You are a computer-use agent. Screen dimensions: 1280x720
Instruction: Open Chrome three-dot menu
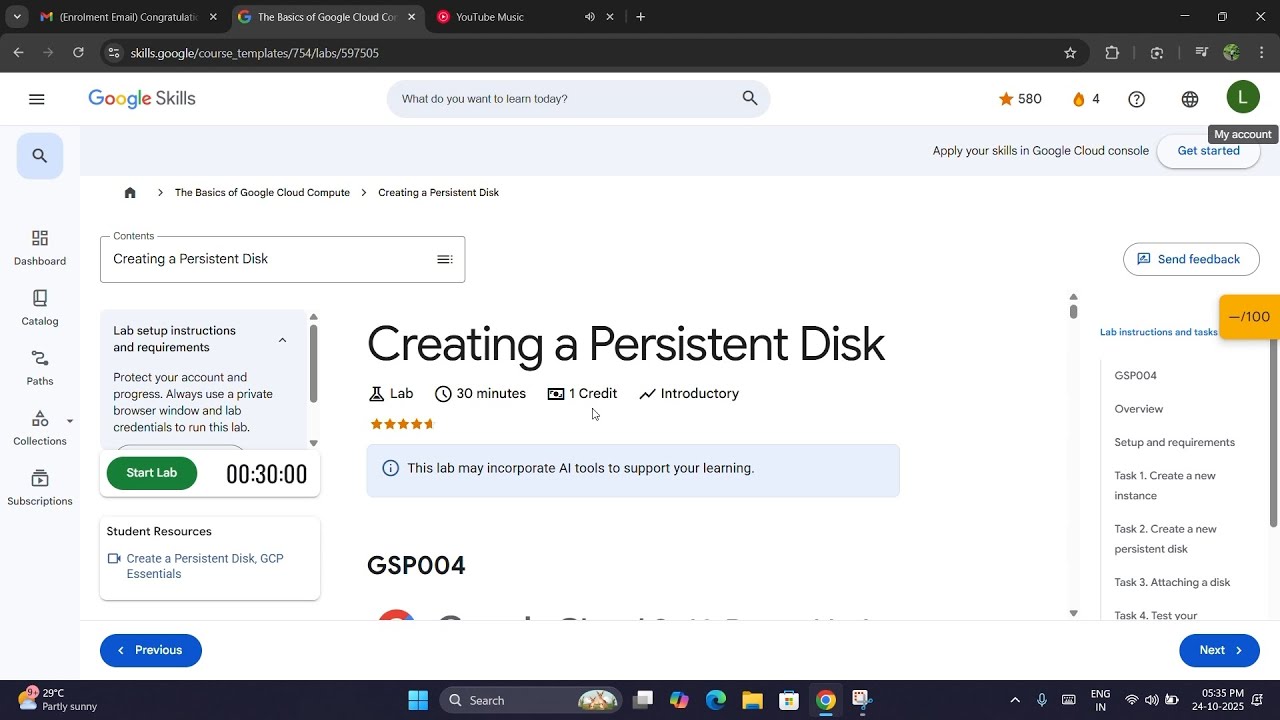pos(1262,53)
